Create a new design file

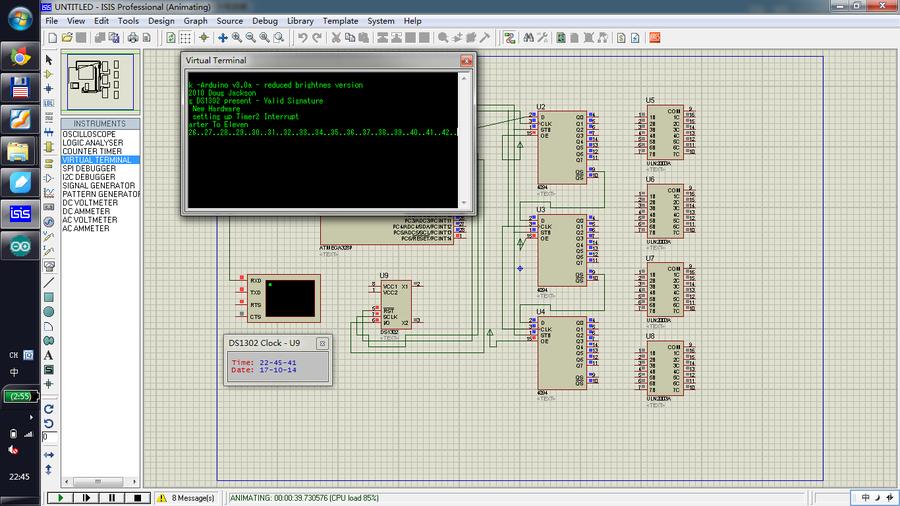pyautogui.click(x=53, y=38)
